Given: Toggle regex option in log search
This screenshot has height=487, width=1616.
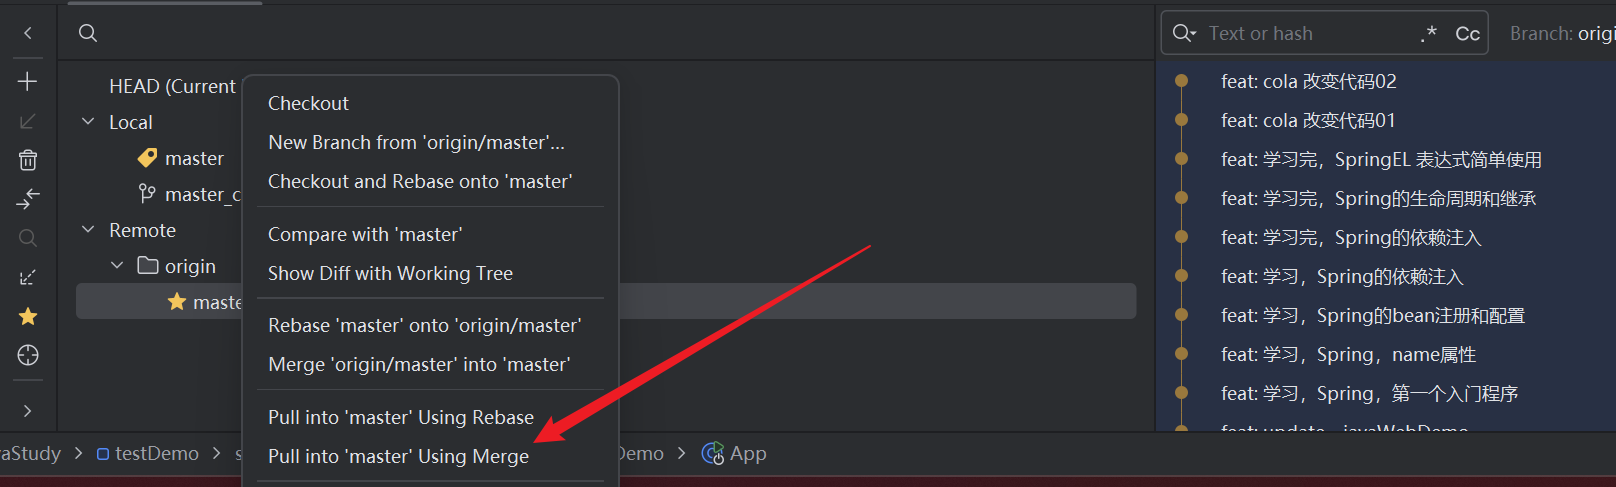Looking at the screenshot, I should (1429, 34).
